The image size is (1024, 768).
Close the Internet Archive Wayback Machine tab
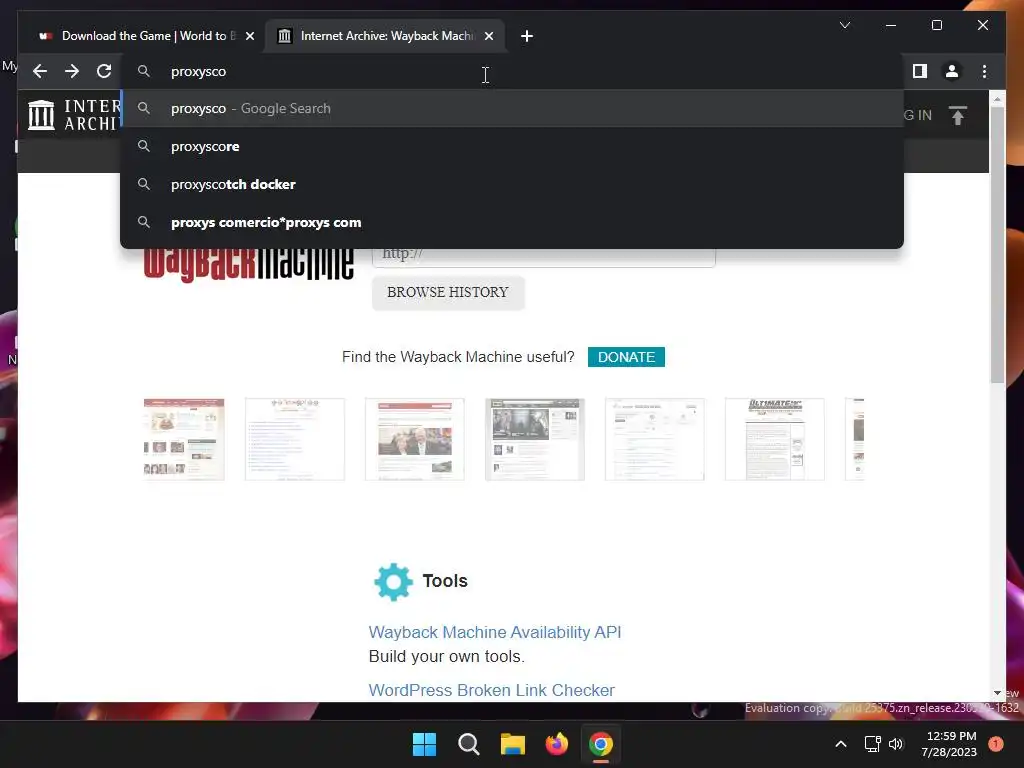tap(488, 36)
